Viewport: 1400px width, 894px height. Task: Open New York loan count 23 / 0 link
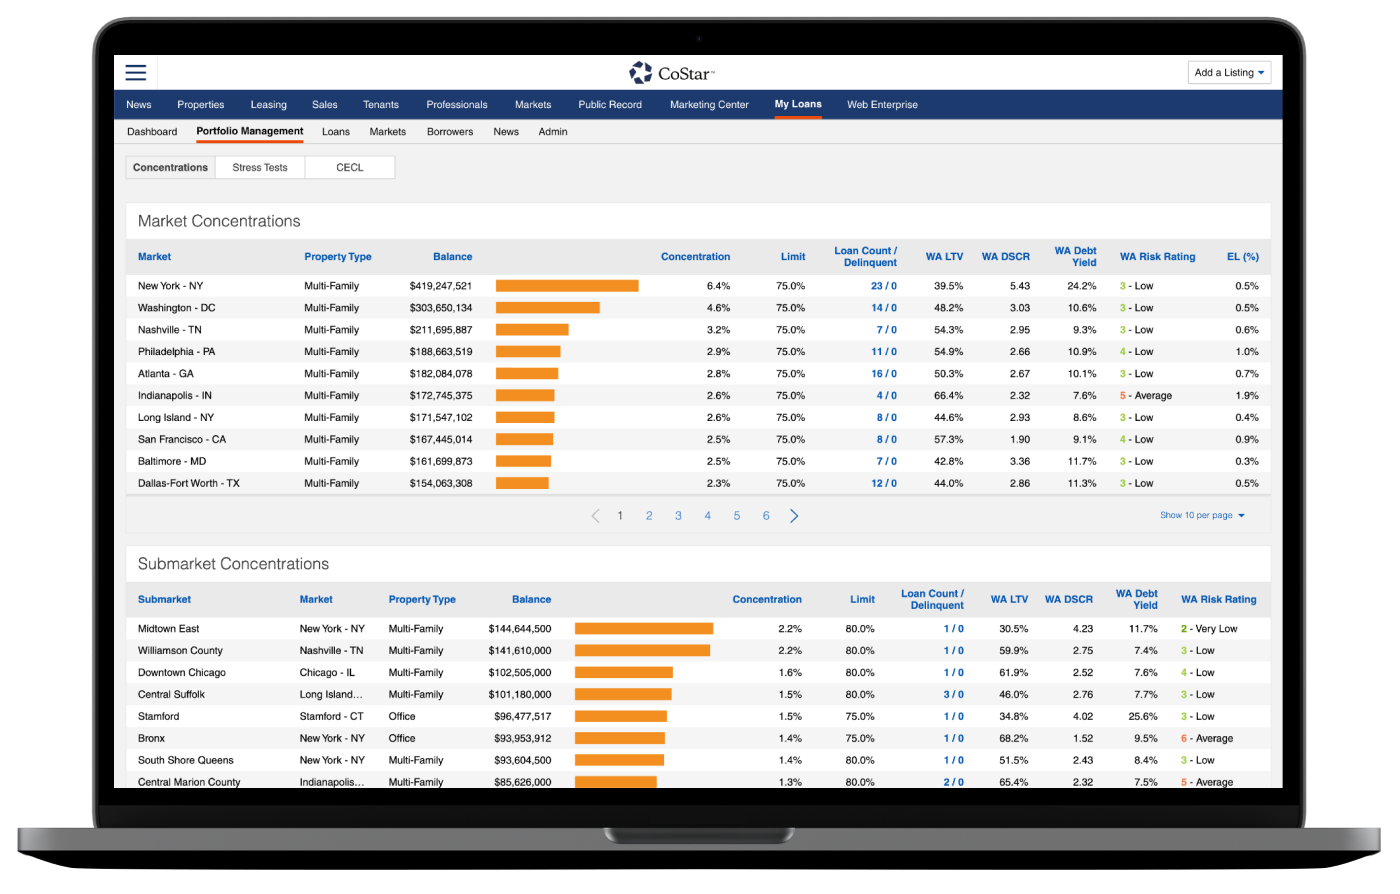click(883, 286)
